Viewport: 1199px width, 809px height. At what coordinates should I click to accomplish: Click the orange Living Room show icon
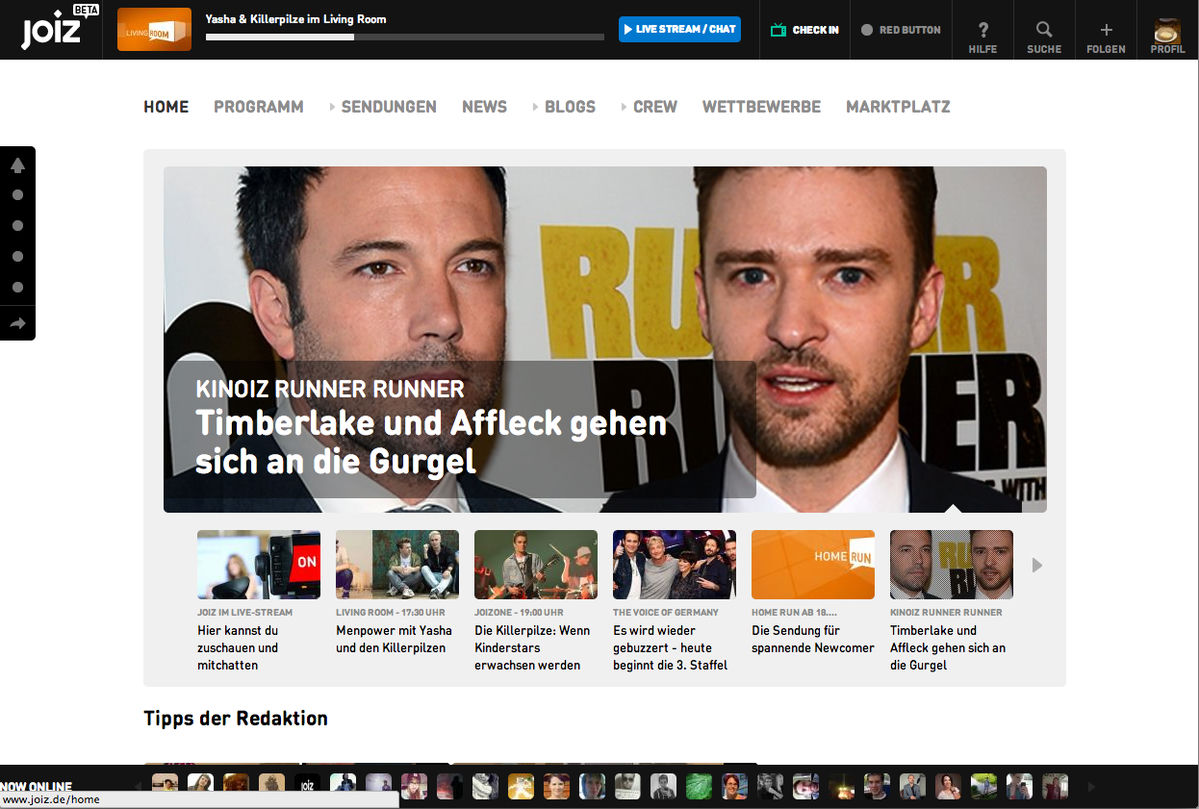pos(154,30)
